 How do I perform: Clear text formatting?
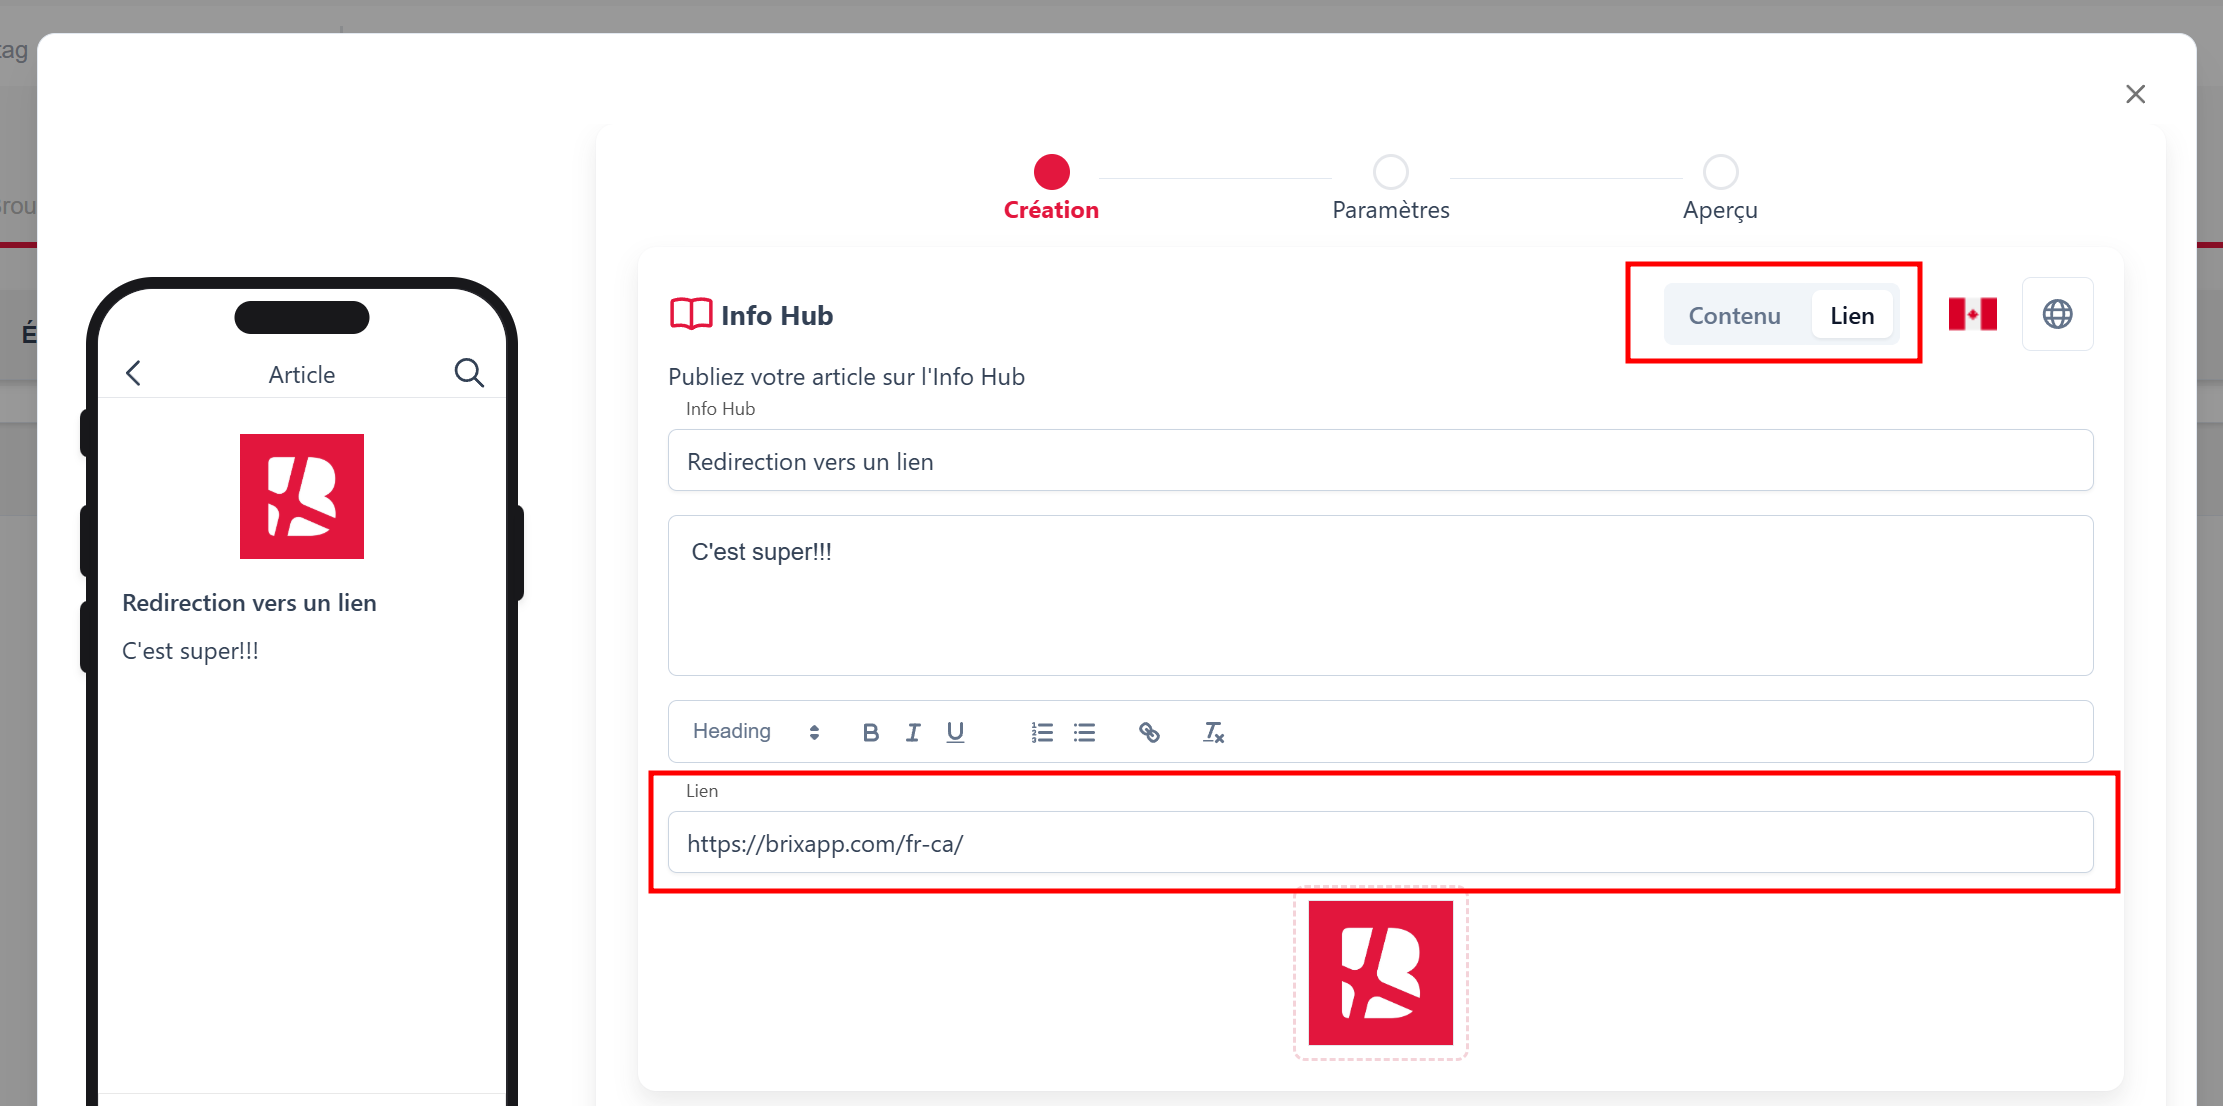point(1213,733)
